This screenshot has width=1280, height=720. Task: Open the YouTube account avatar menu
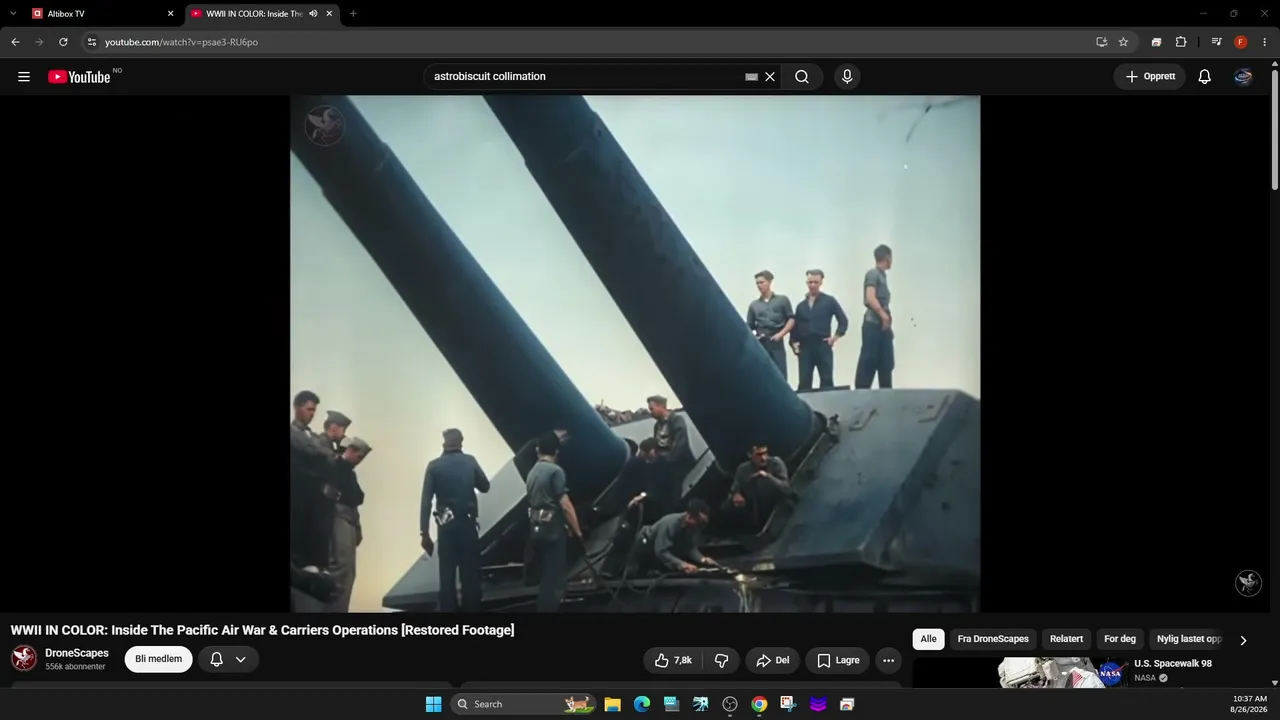pos(1243,77)
